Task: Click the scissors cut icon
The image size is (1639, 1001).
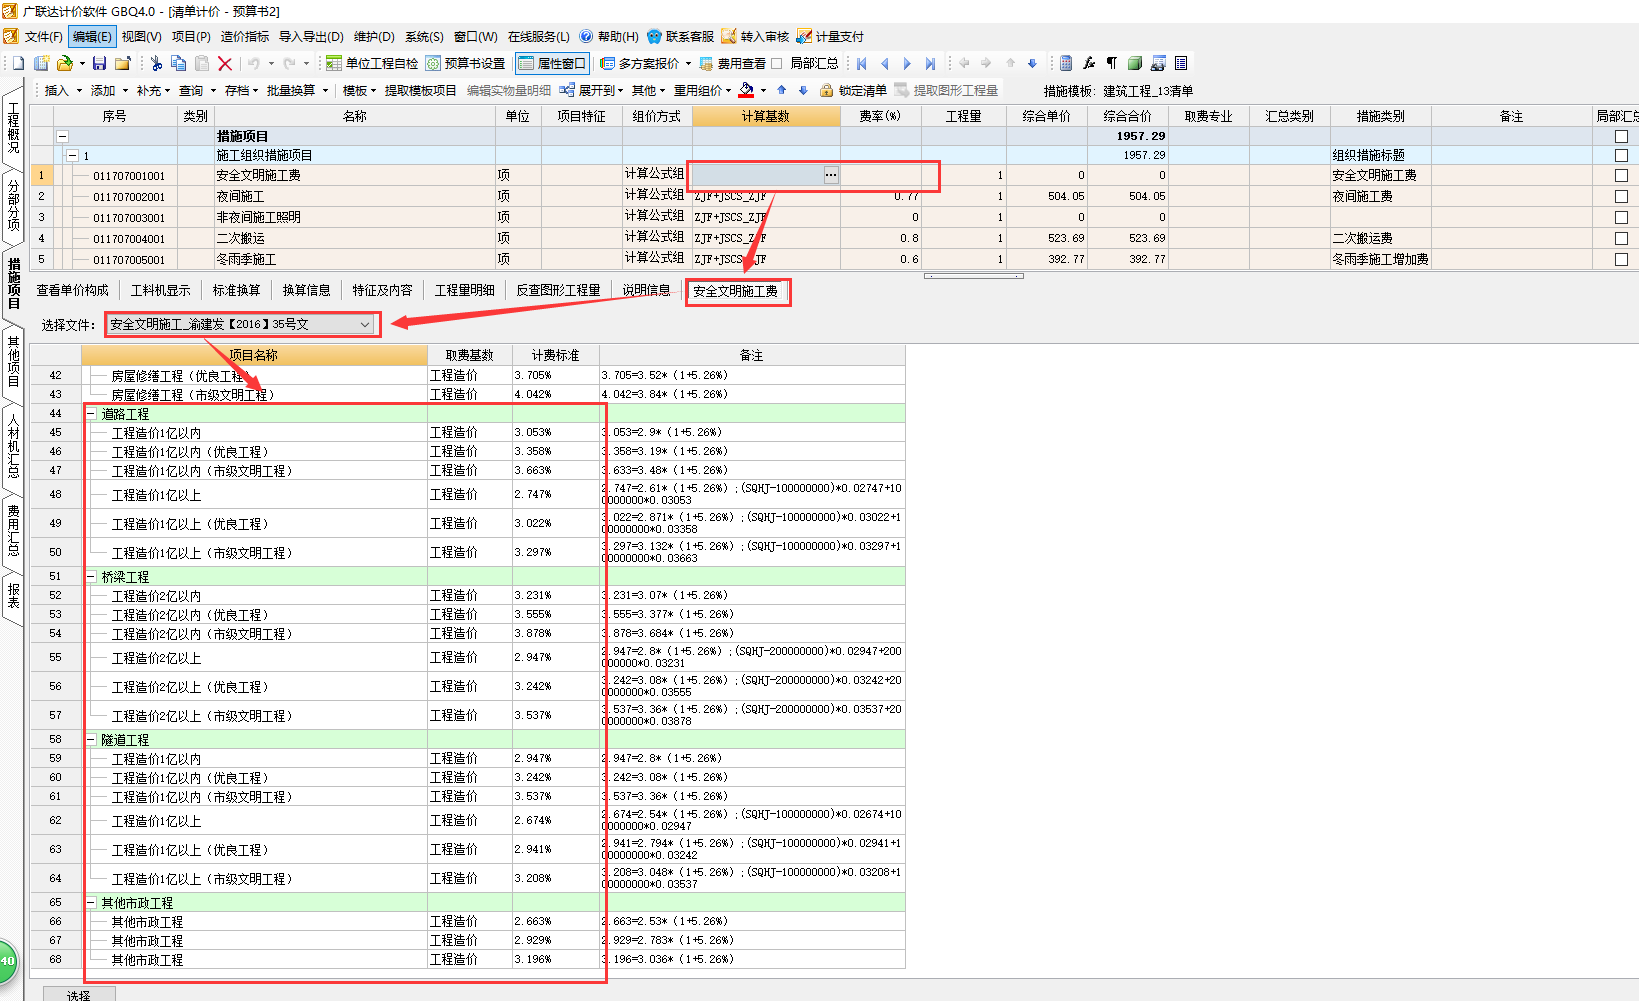Action: pos(156,63)
